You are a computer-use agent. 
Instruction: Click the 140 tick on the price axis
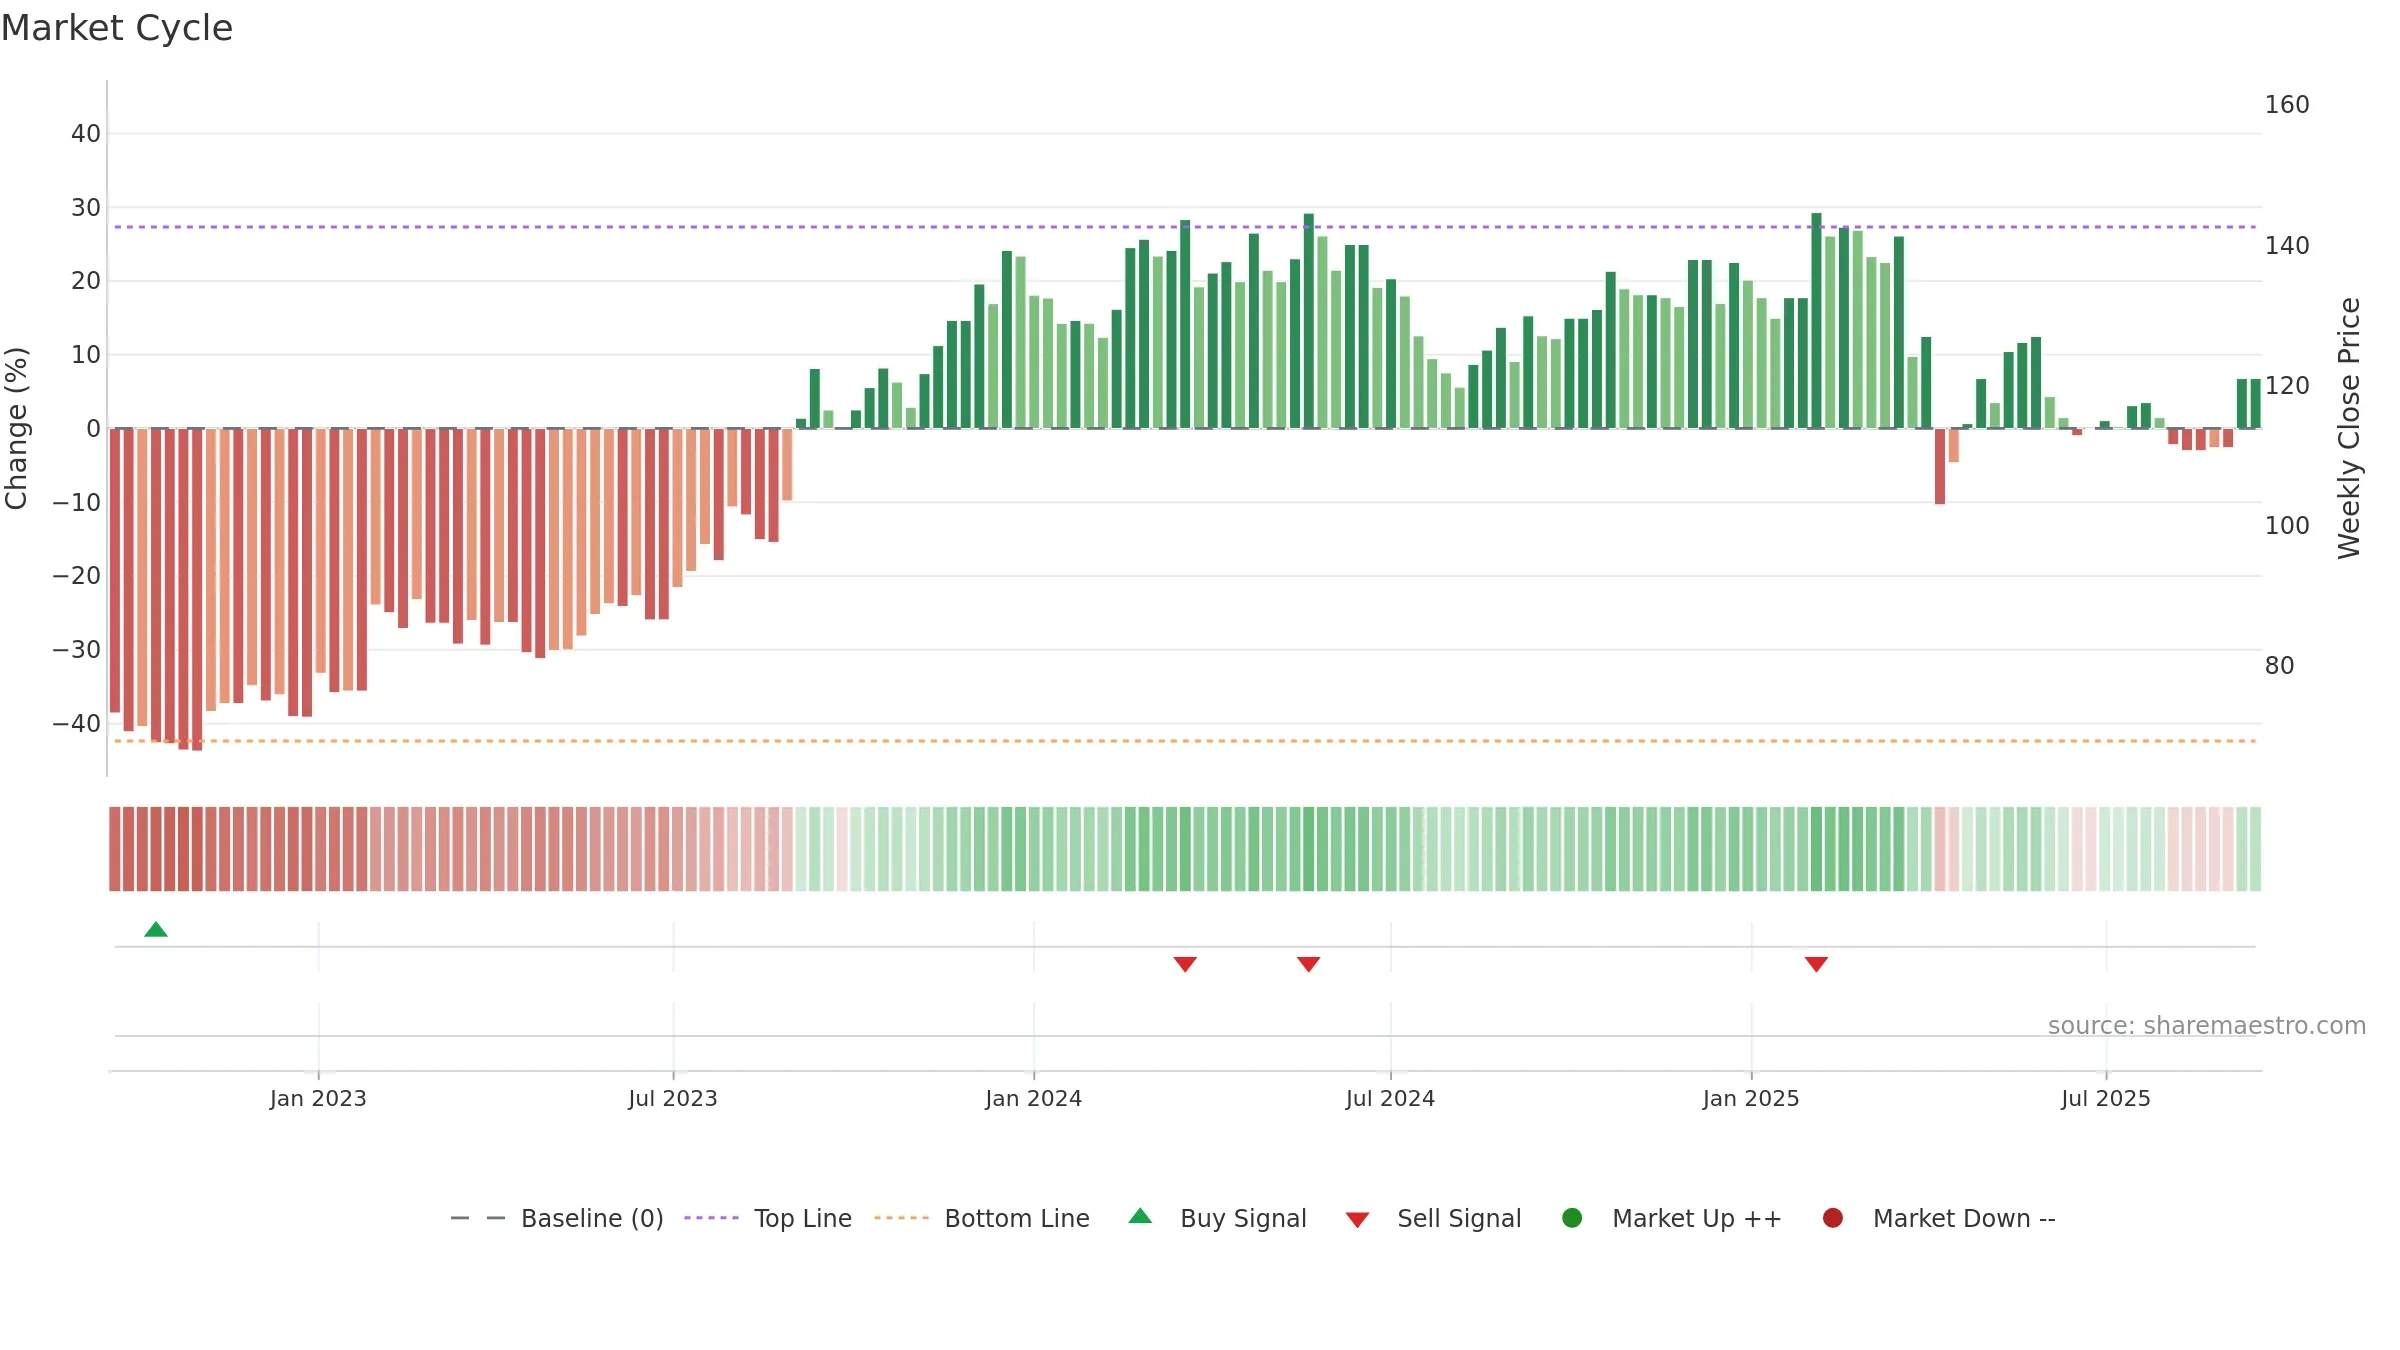coord(2287,246)
